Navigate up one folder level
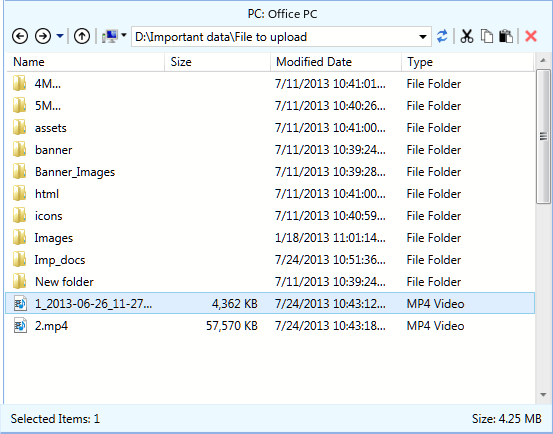The width and height of the screenshot is (553, 434). click(82, 36)
